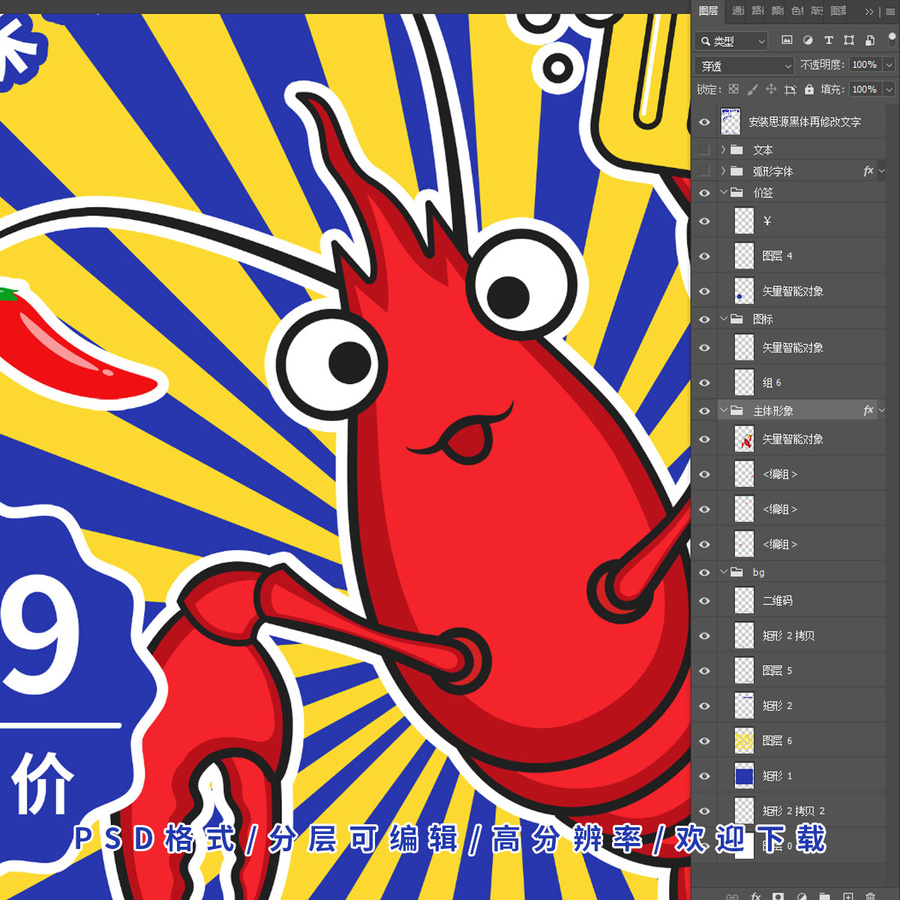
Task: Select the 图层 5 layer
Action: point(801,670)
